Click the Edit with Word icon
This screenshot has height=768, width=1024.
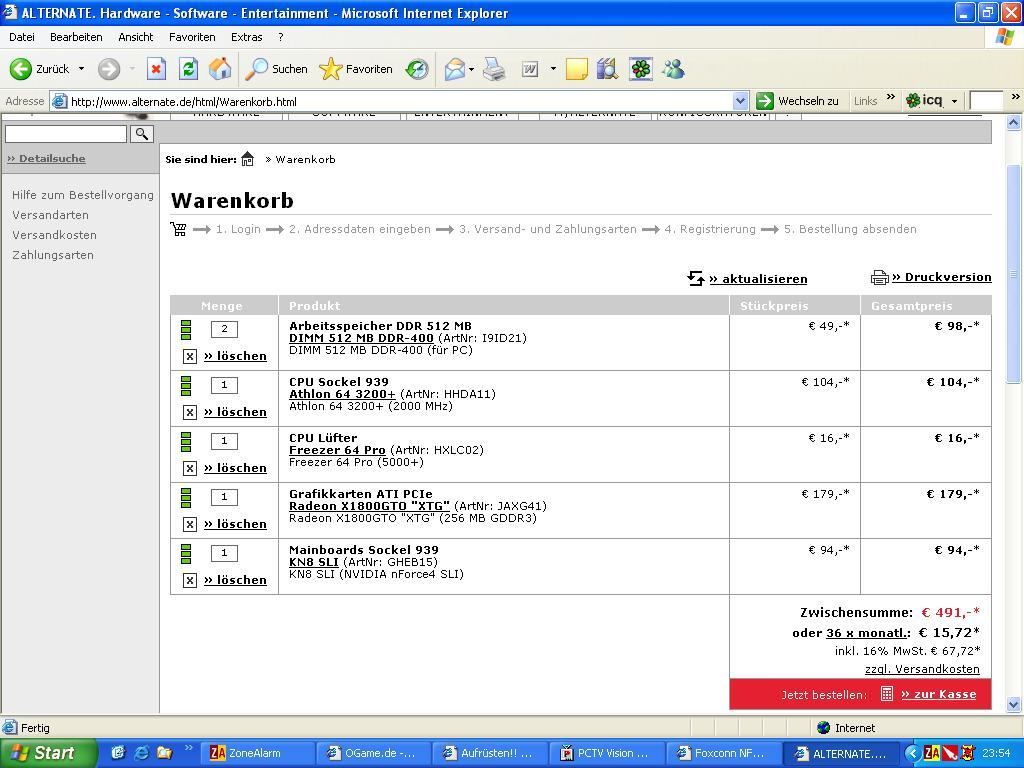coord(530,69)
